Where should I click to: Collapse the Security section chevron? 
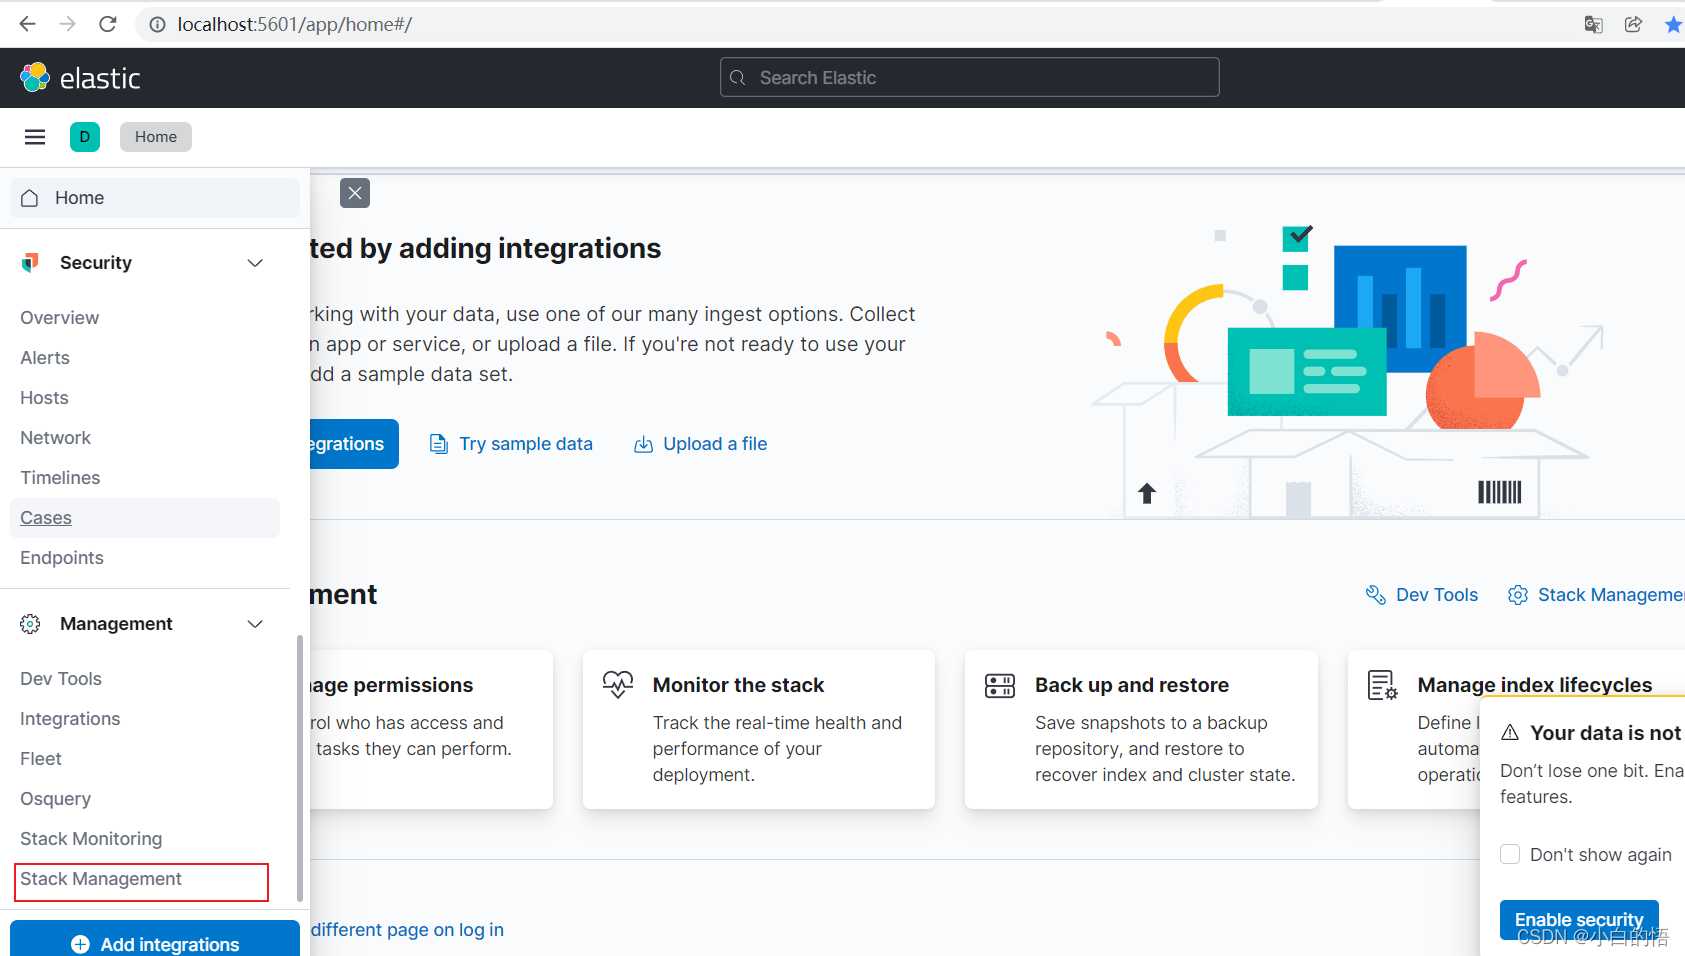(255, 263)
